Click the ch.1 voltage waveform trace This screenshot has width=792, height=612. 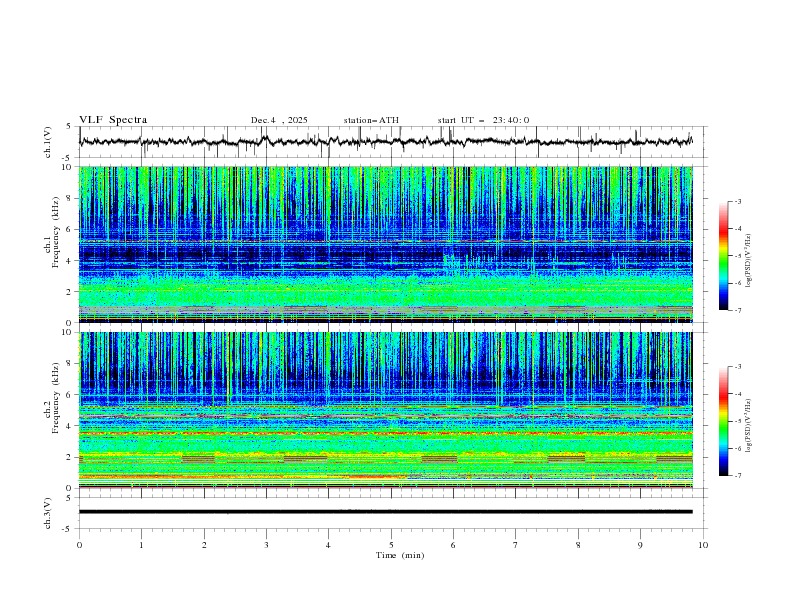pos(386,141)
